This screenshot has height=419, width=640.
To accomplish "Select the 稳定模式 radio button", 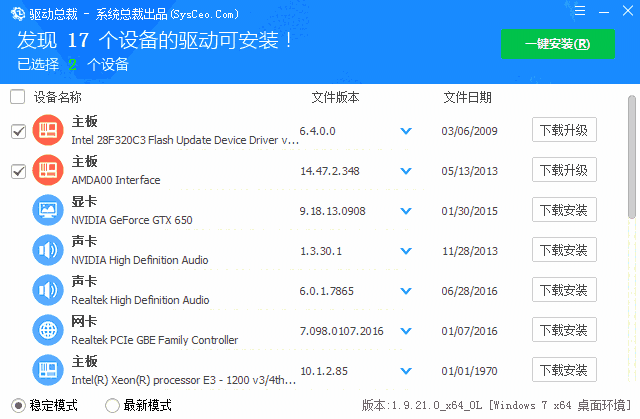I will click(x=18, y=406).
